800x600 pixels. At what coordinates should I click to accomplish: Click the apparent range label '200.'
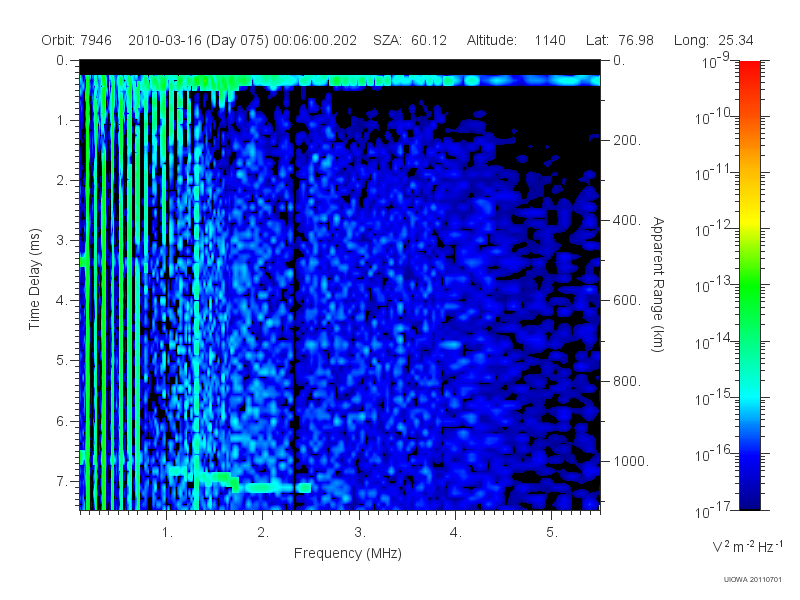627,140
